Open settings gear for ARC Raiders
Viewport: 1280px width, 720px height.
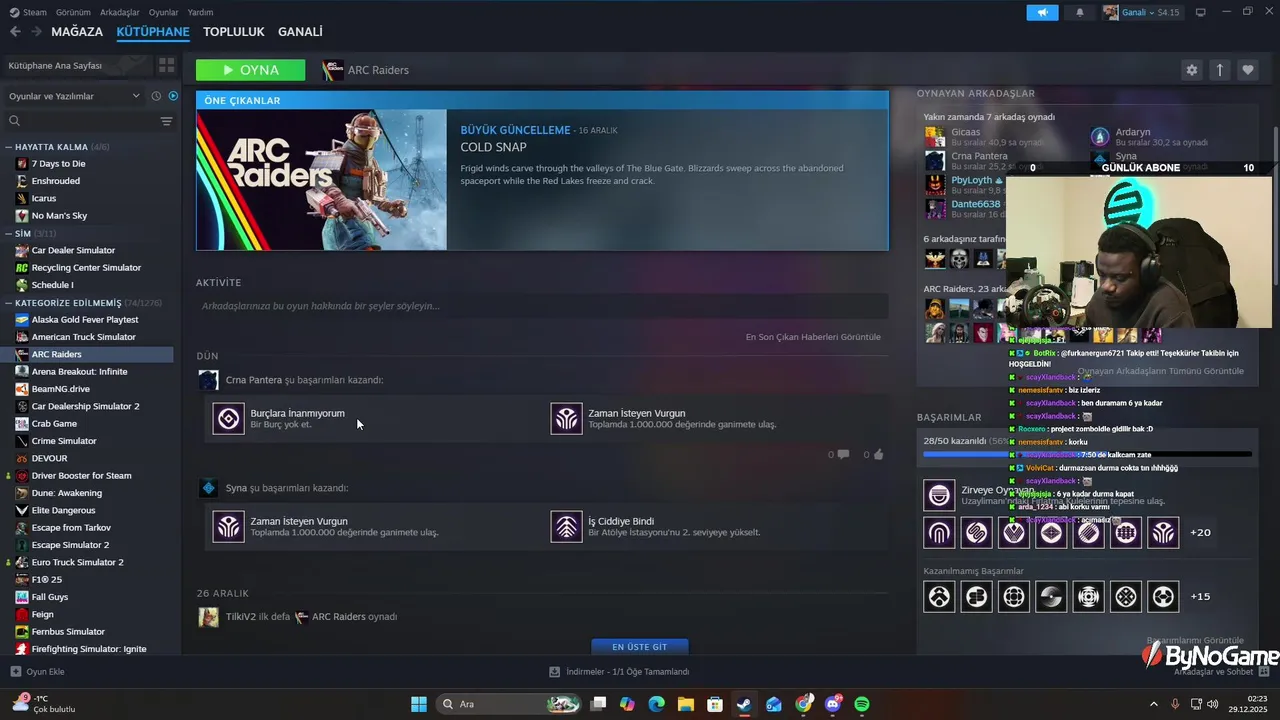[x=1191, y=70]
